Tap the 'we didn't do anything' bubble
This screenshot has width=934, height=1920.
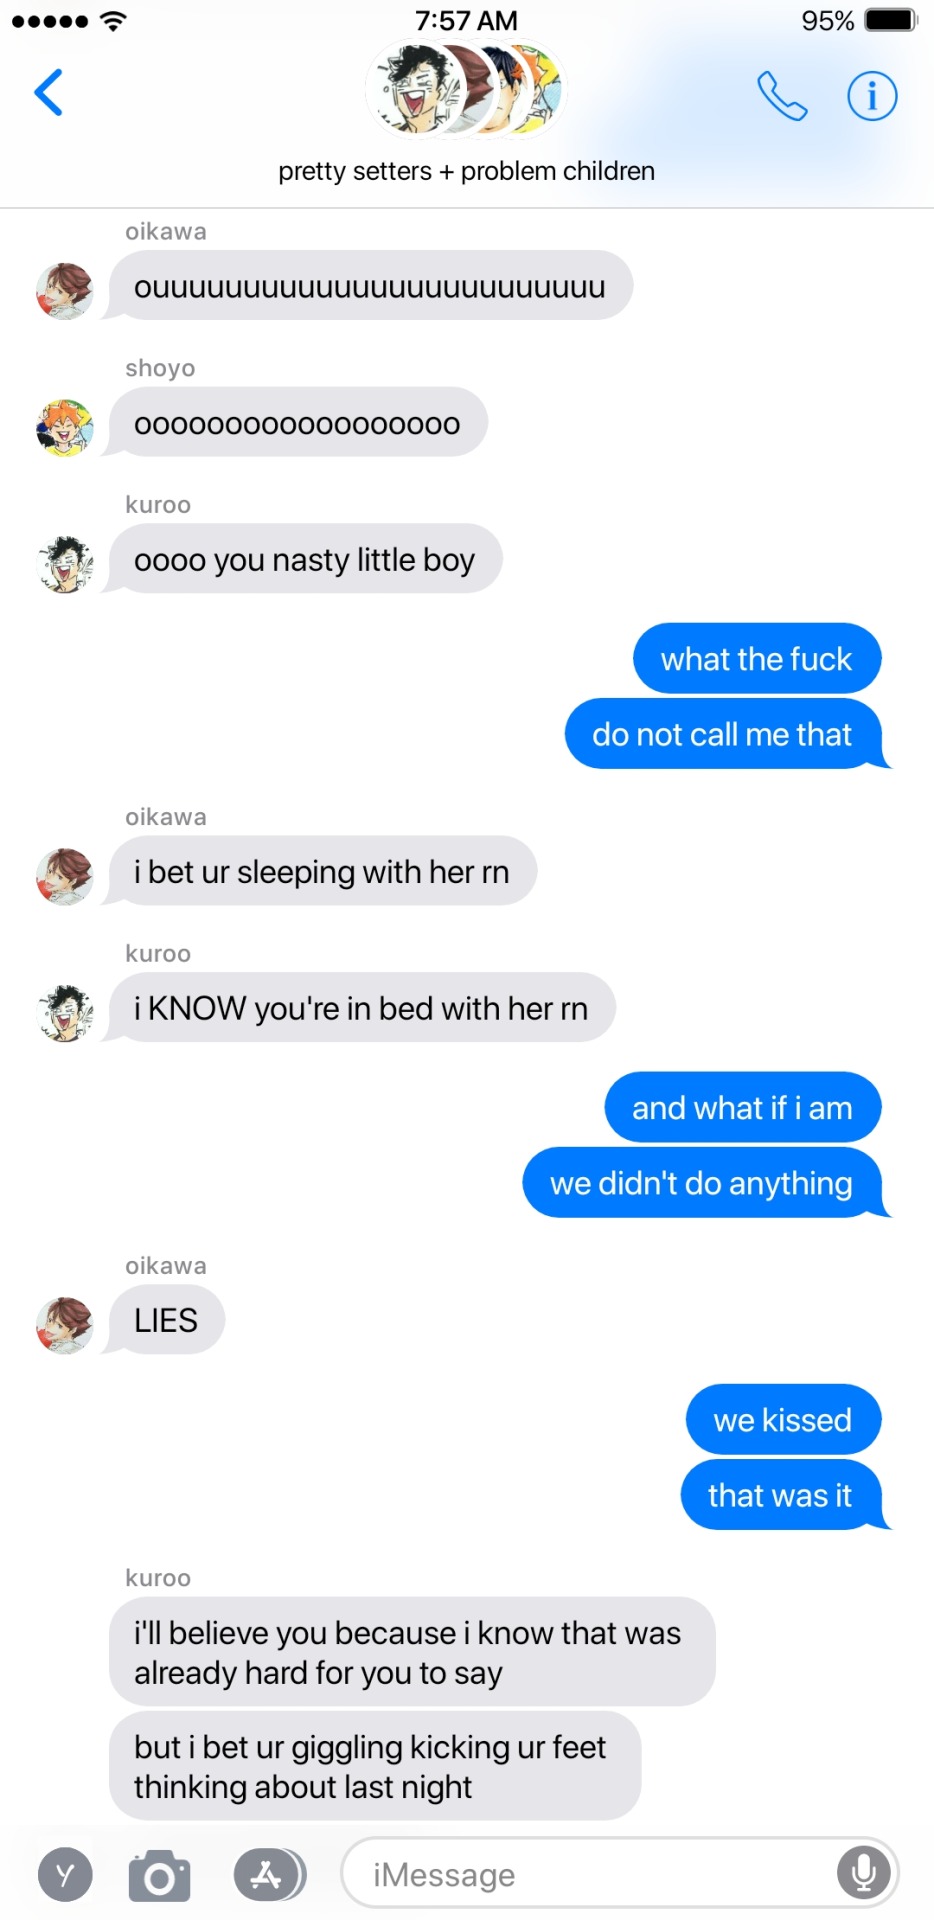(703, 1183)
